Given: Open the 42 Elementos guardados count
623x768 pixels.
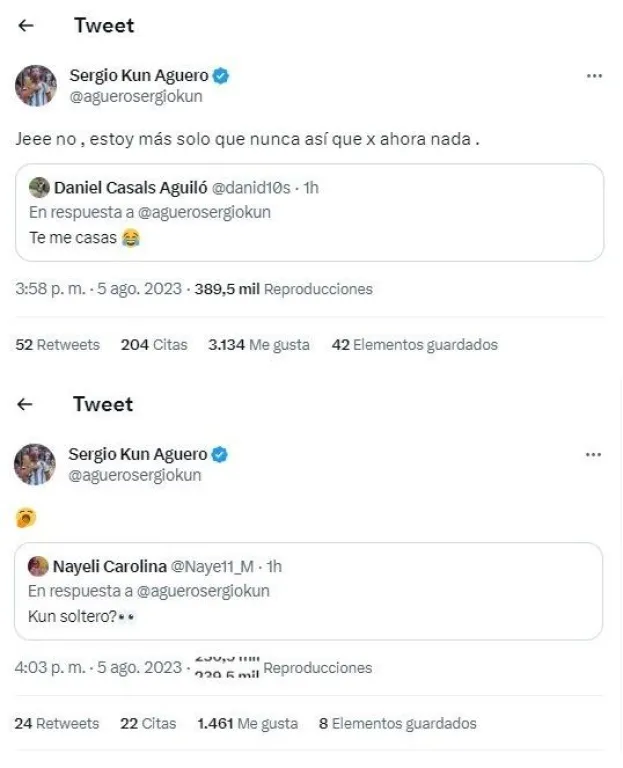Looking at the screenshot, I should (x=414, y=345).
